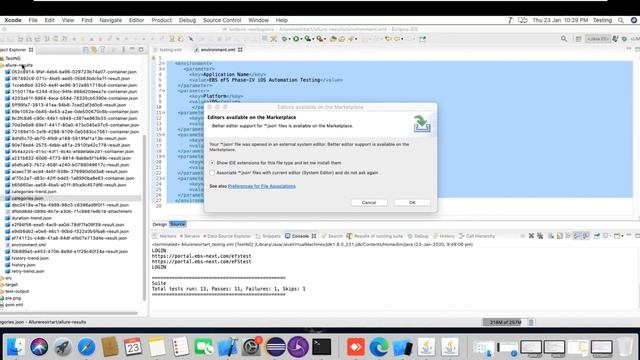
Task: Click Cancel in Marketplace dialog
Action: tap(369, 202)
